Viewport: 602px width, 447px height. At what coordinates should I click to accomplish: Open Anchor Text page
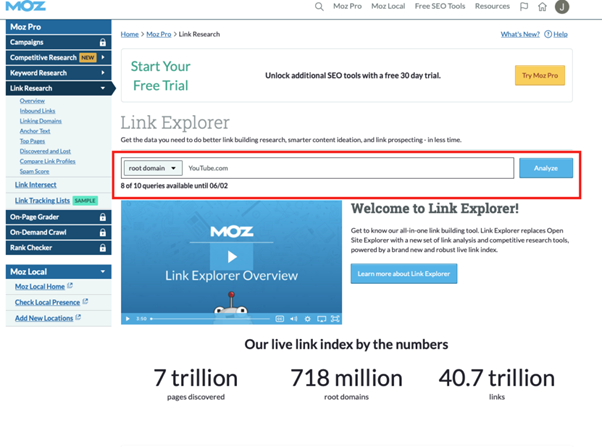coord(35,131)
